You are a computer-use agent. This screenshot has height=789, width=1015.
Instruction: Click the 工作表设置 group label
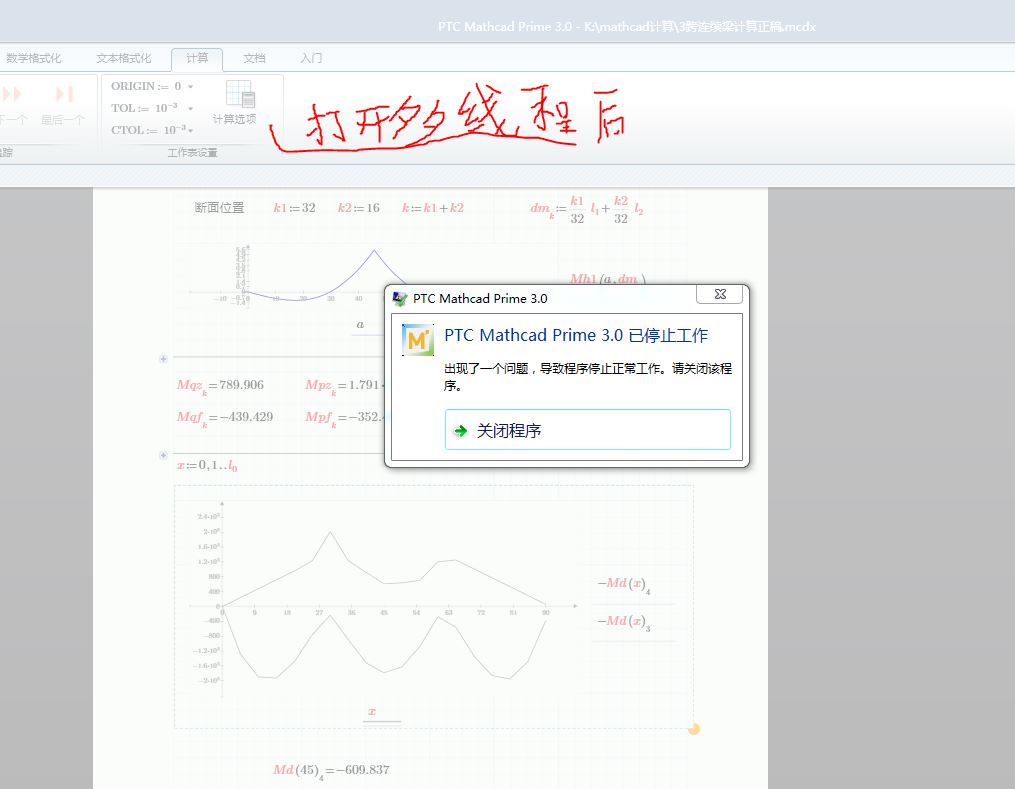192,153
